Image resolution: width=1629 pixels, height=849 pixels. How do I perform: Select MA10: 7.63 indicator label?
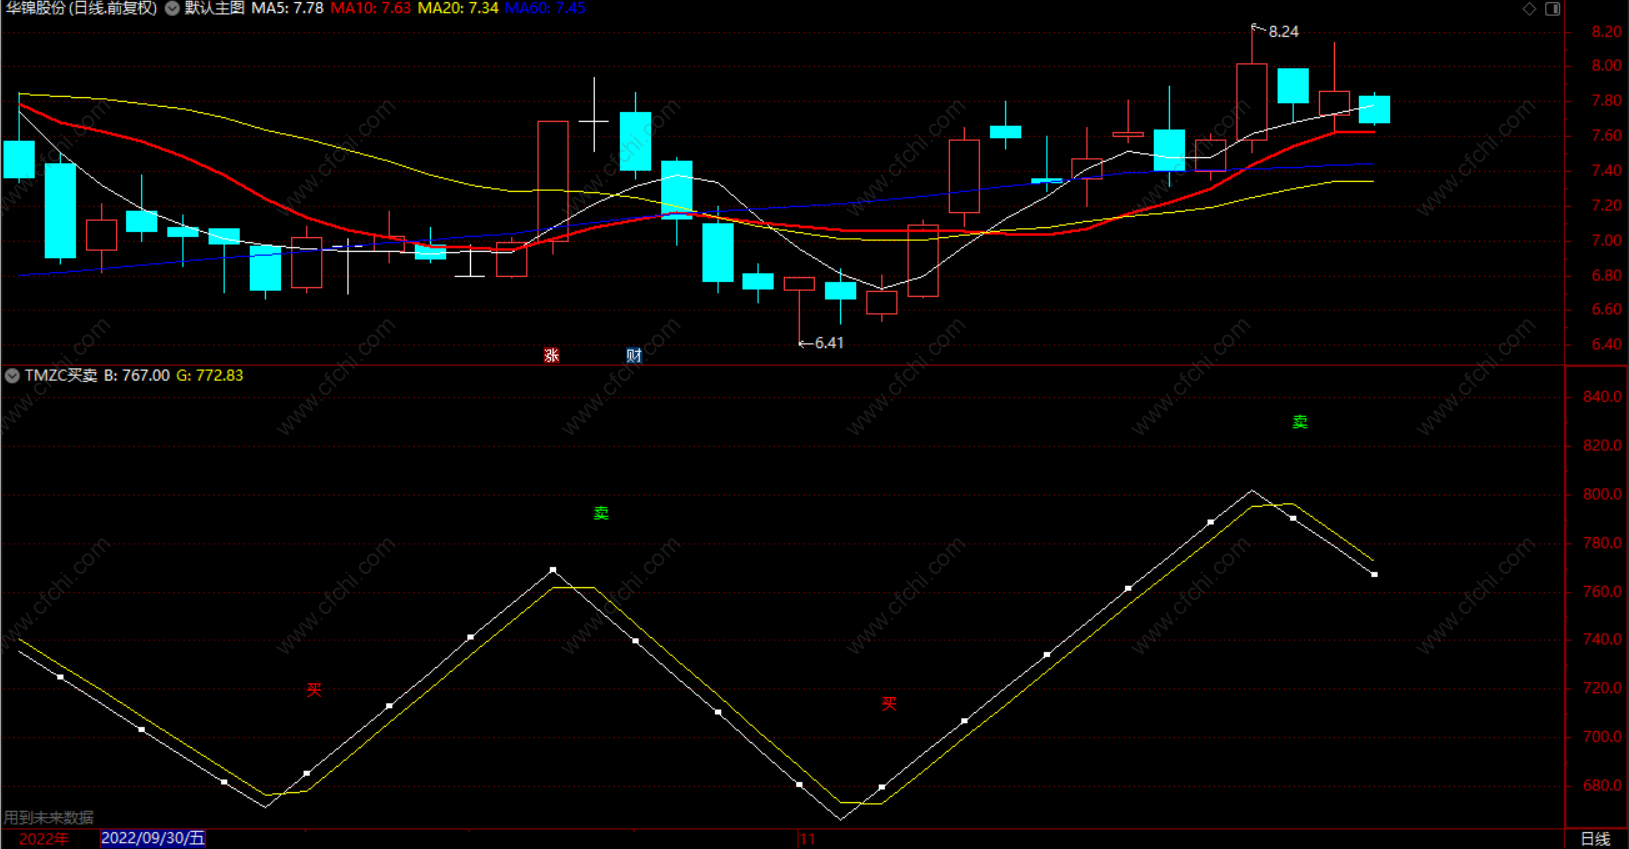click(370, 8)
